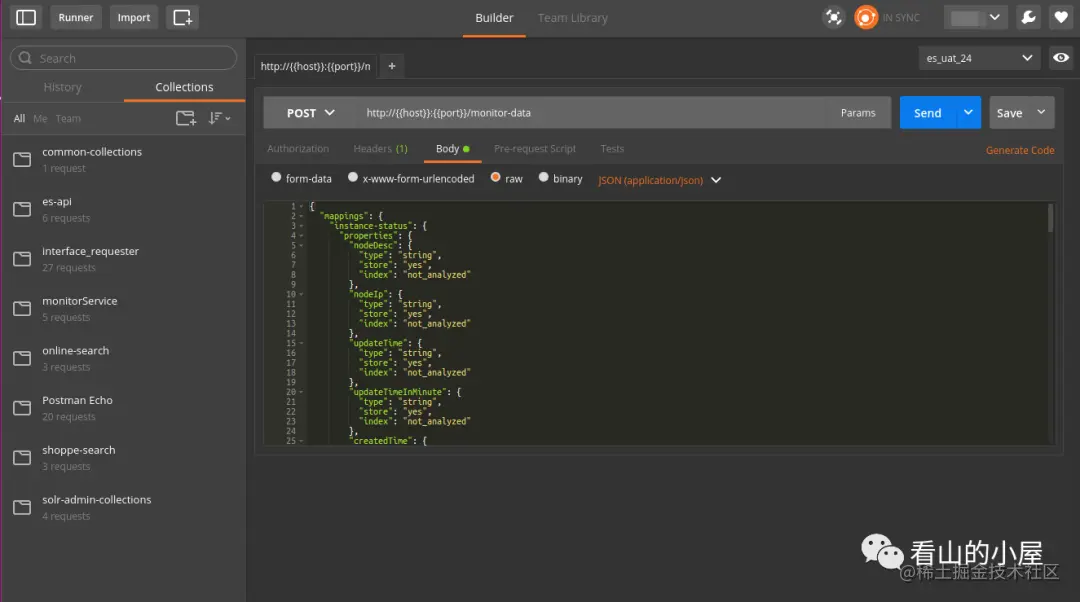Click the request body editor scrollbar

coord(1050,218)
